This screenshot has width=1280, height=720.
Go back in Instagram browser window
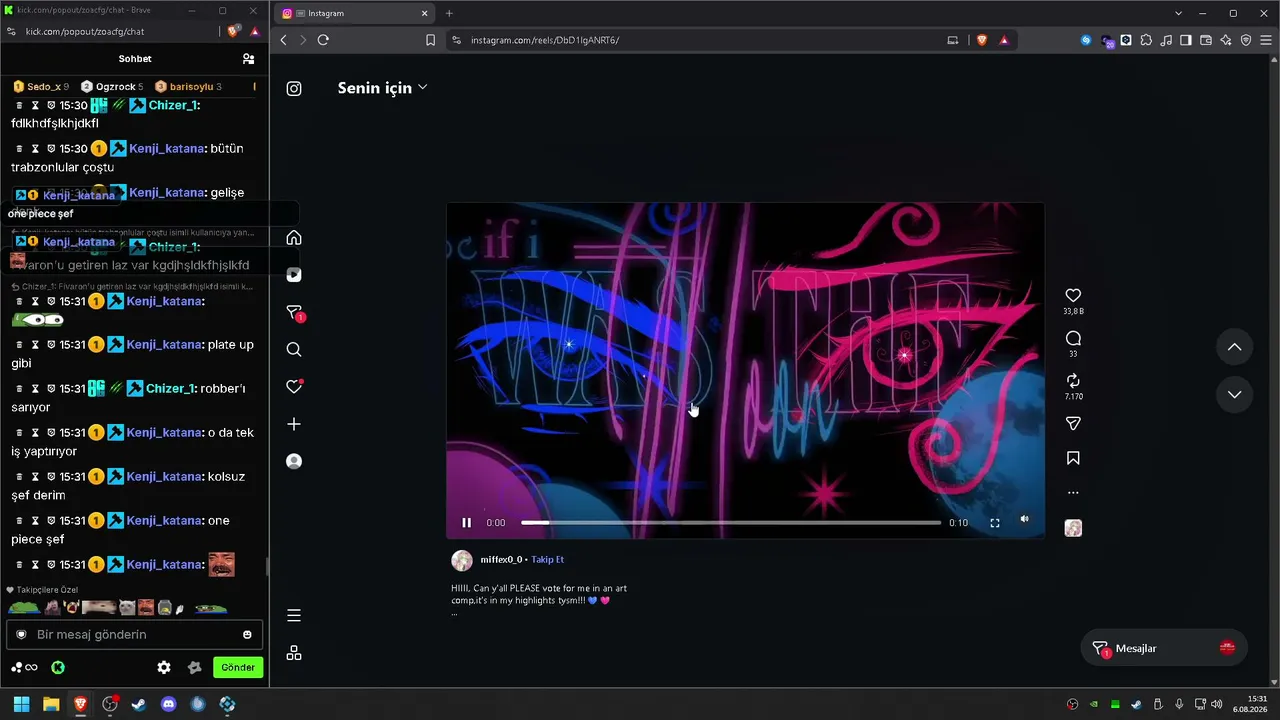tap(284, 40)
